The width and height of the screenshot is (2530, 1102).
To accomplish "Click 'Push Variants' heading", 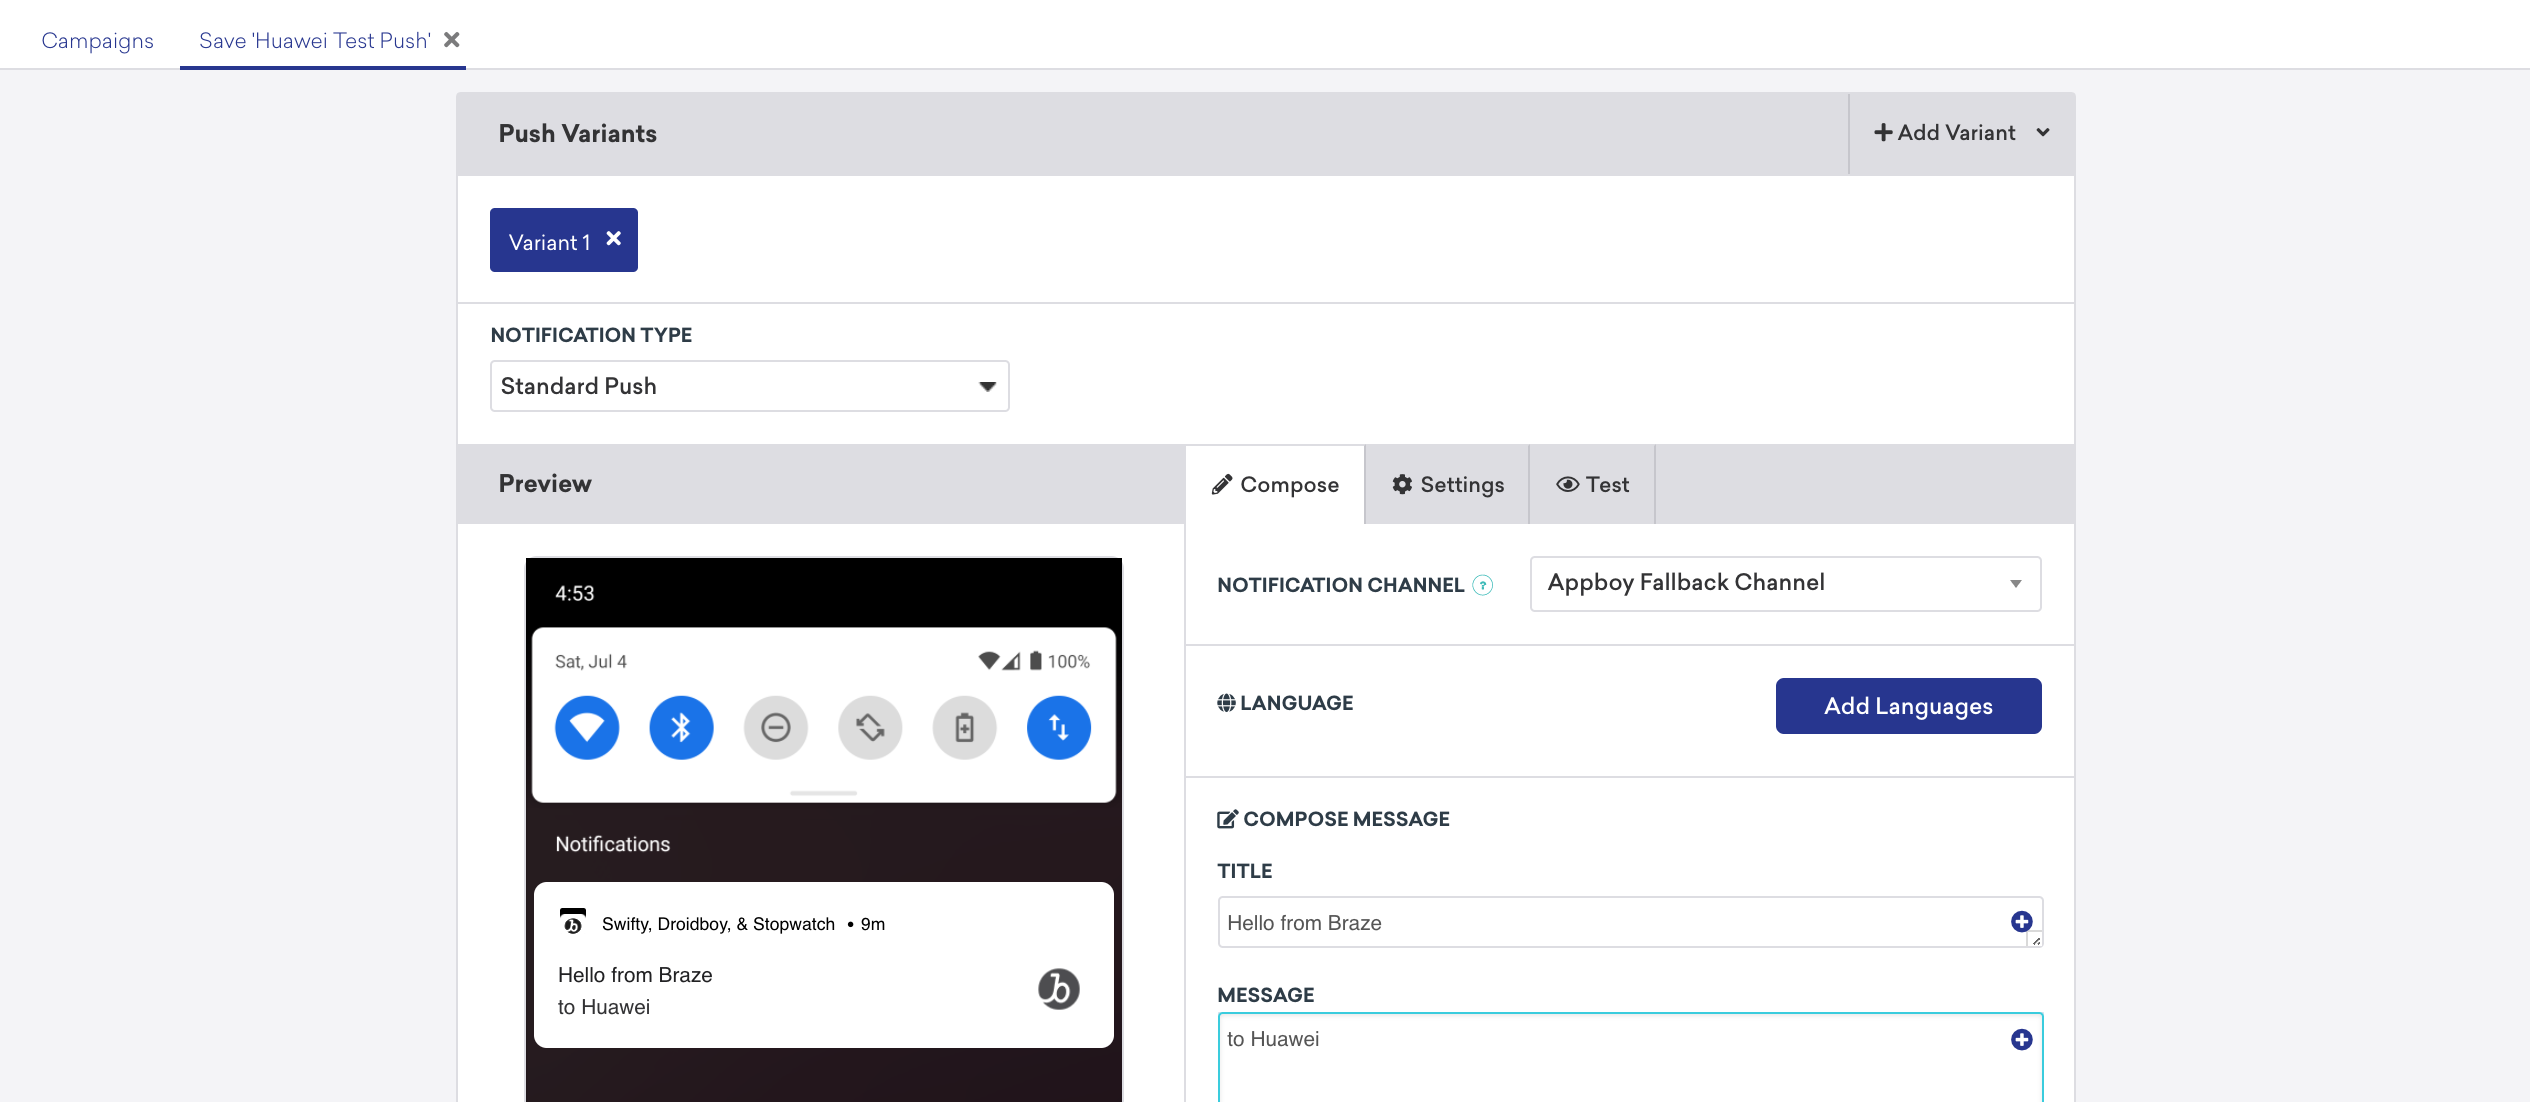I will click(578, 134).
